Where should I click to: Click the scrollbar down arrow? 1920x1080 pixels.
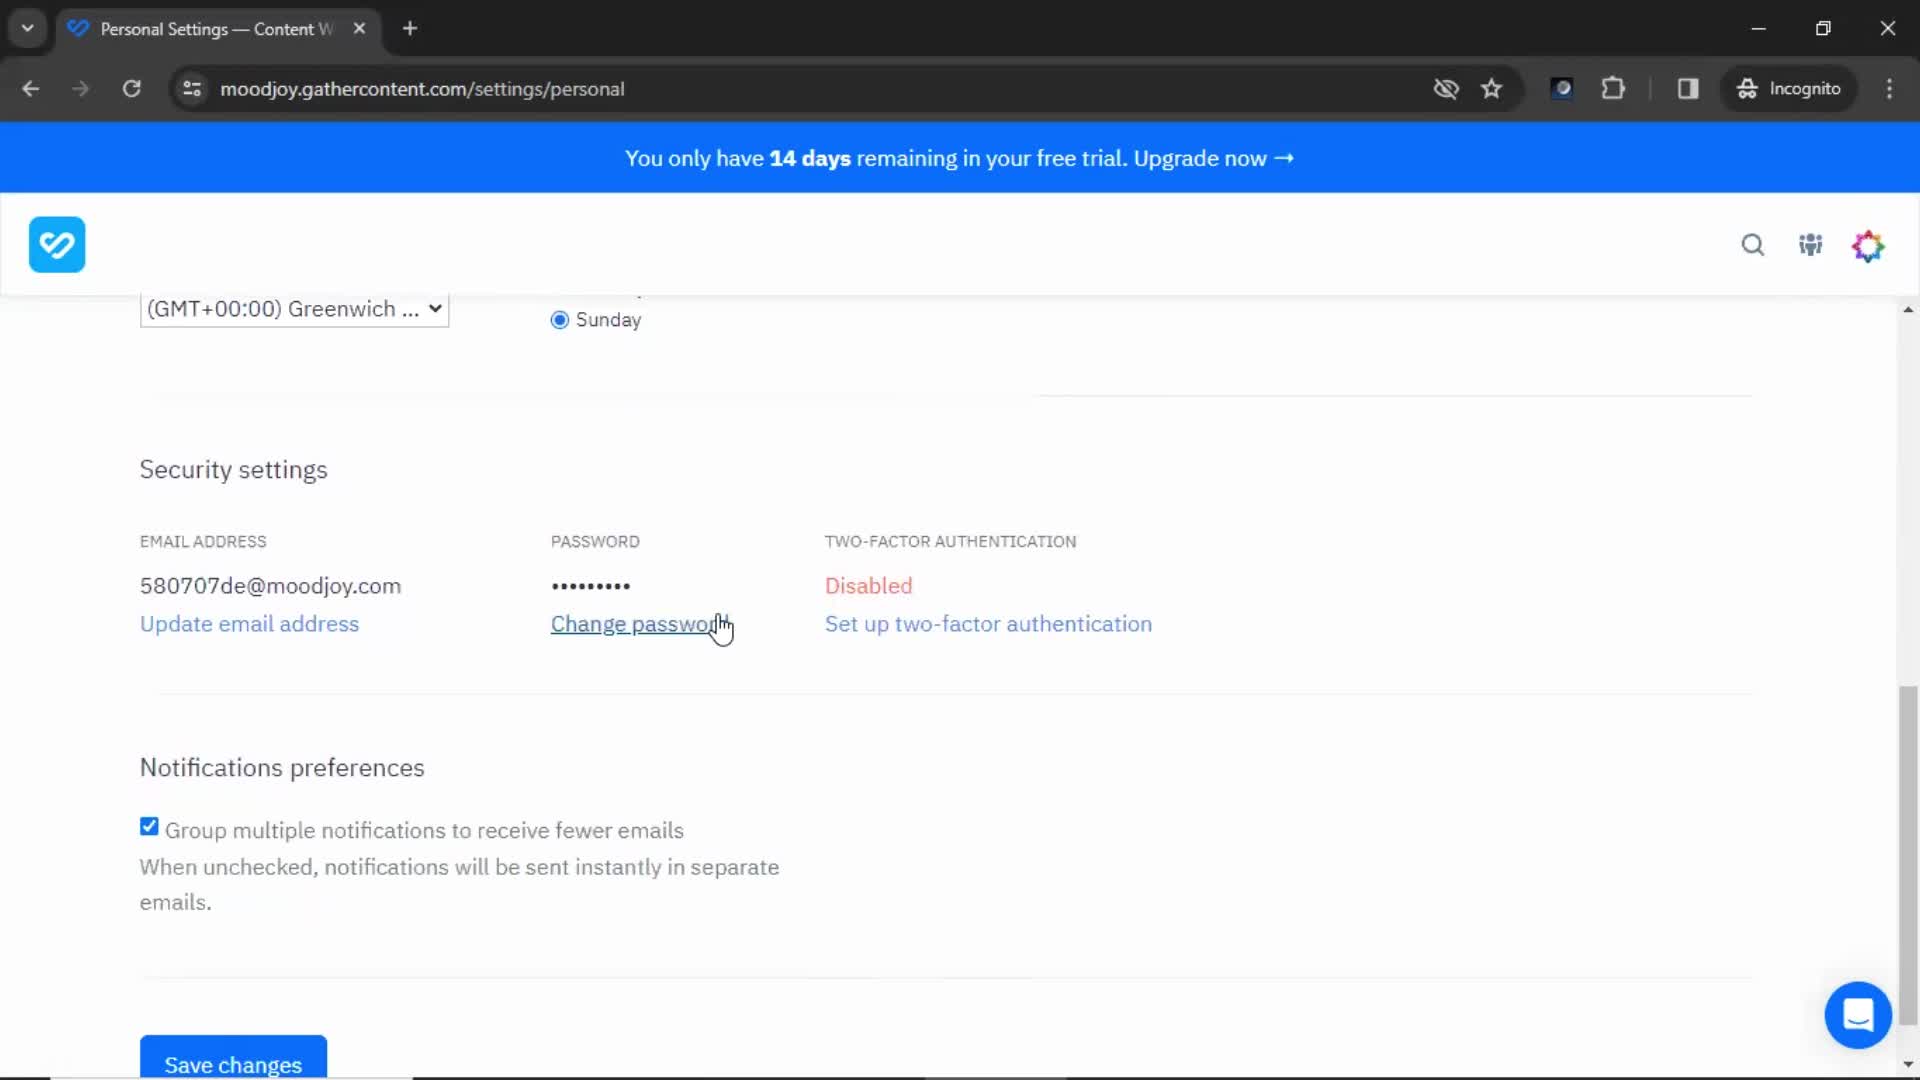pos(1908,1064)
